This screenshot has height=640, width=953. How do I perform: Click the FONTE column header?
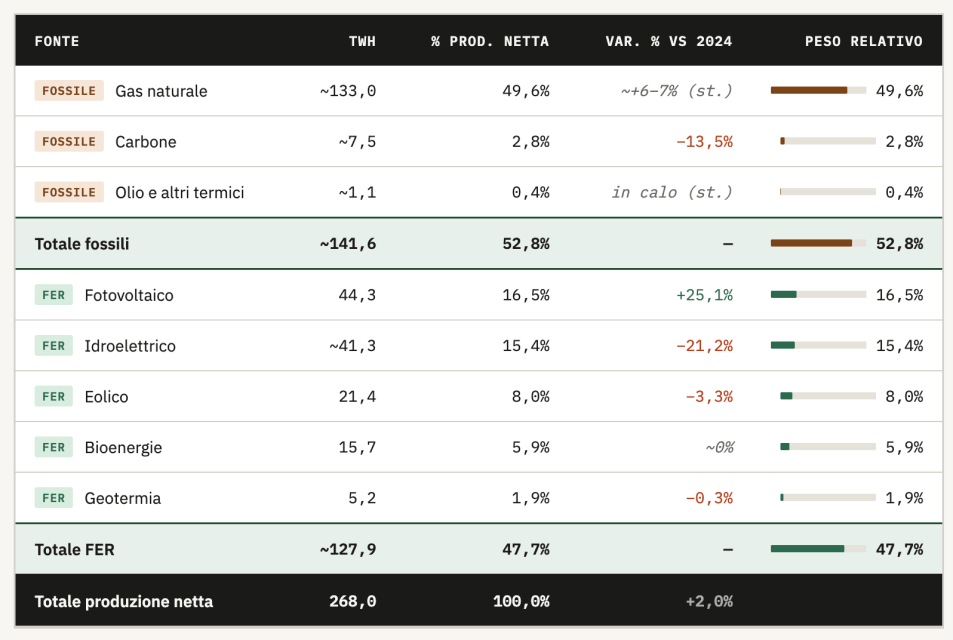pyautogui.click(x=57, y=41)
